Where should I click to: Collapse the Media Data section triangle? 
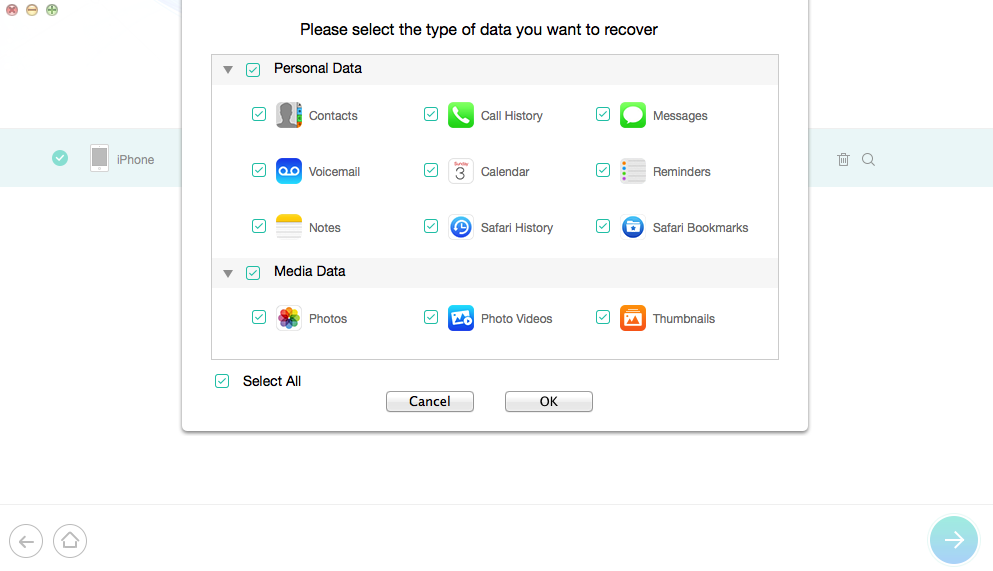(228, 273)
